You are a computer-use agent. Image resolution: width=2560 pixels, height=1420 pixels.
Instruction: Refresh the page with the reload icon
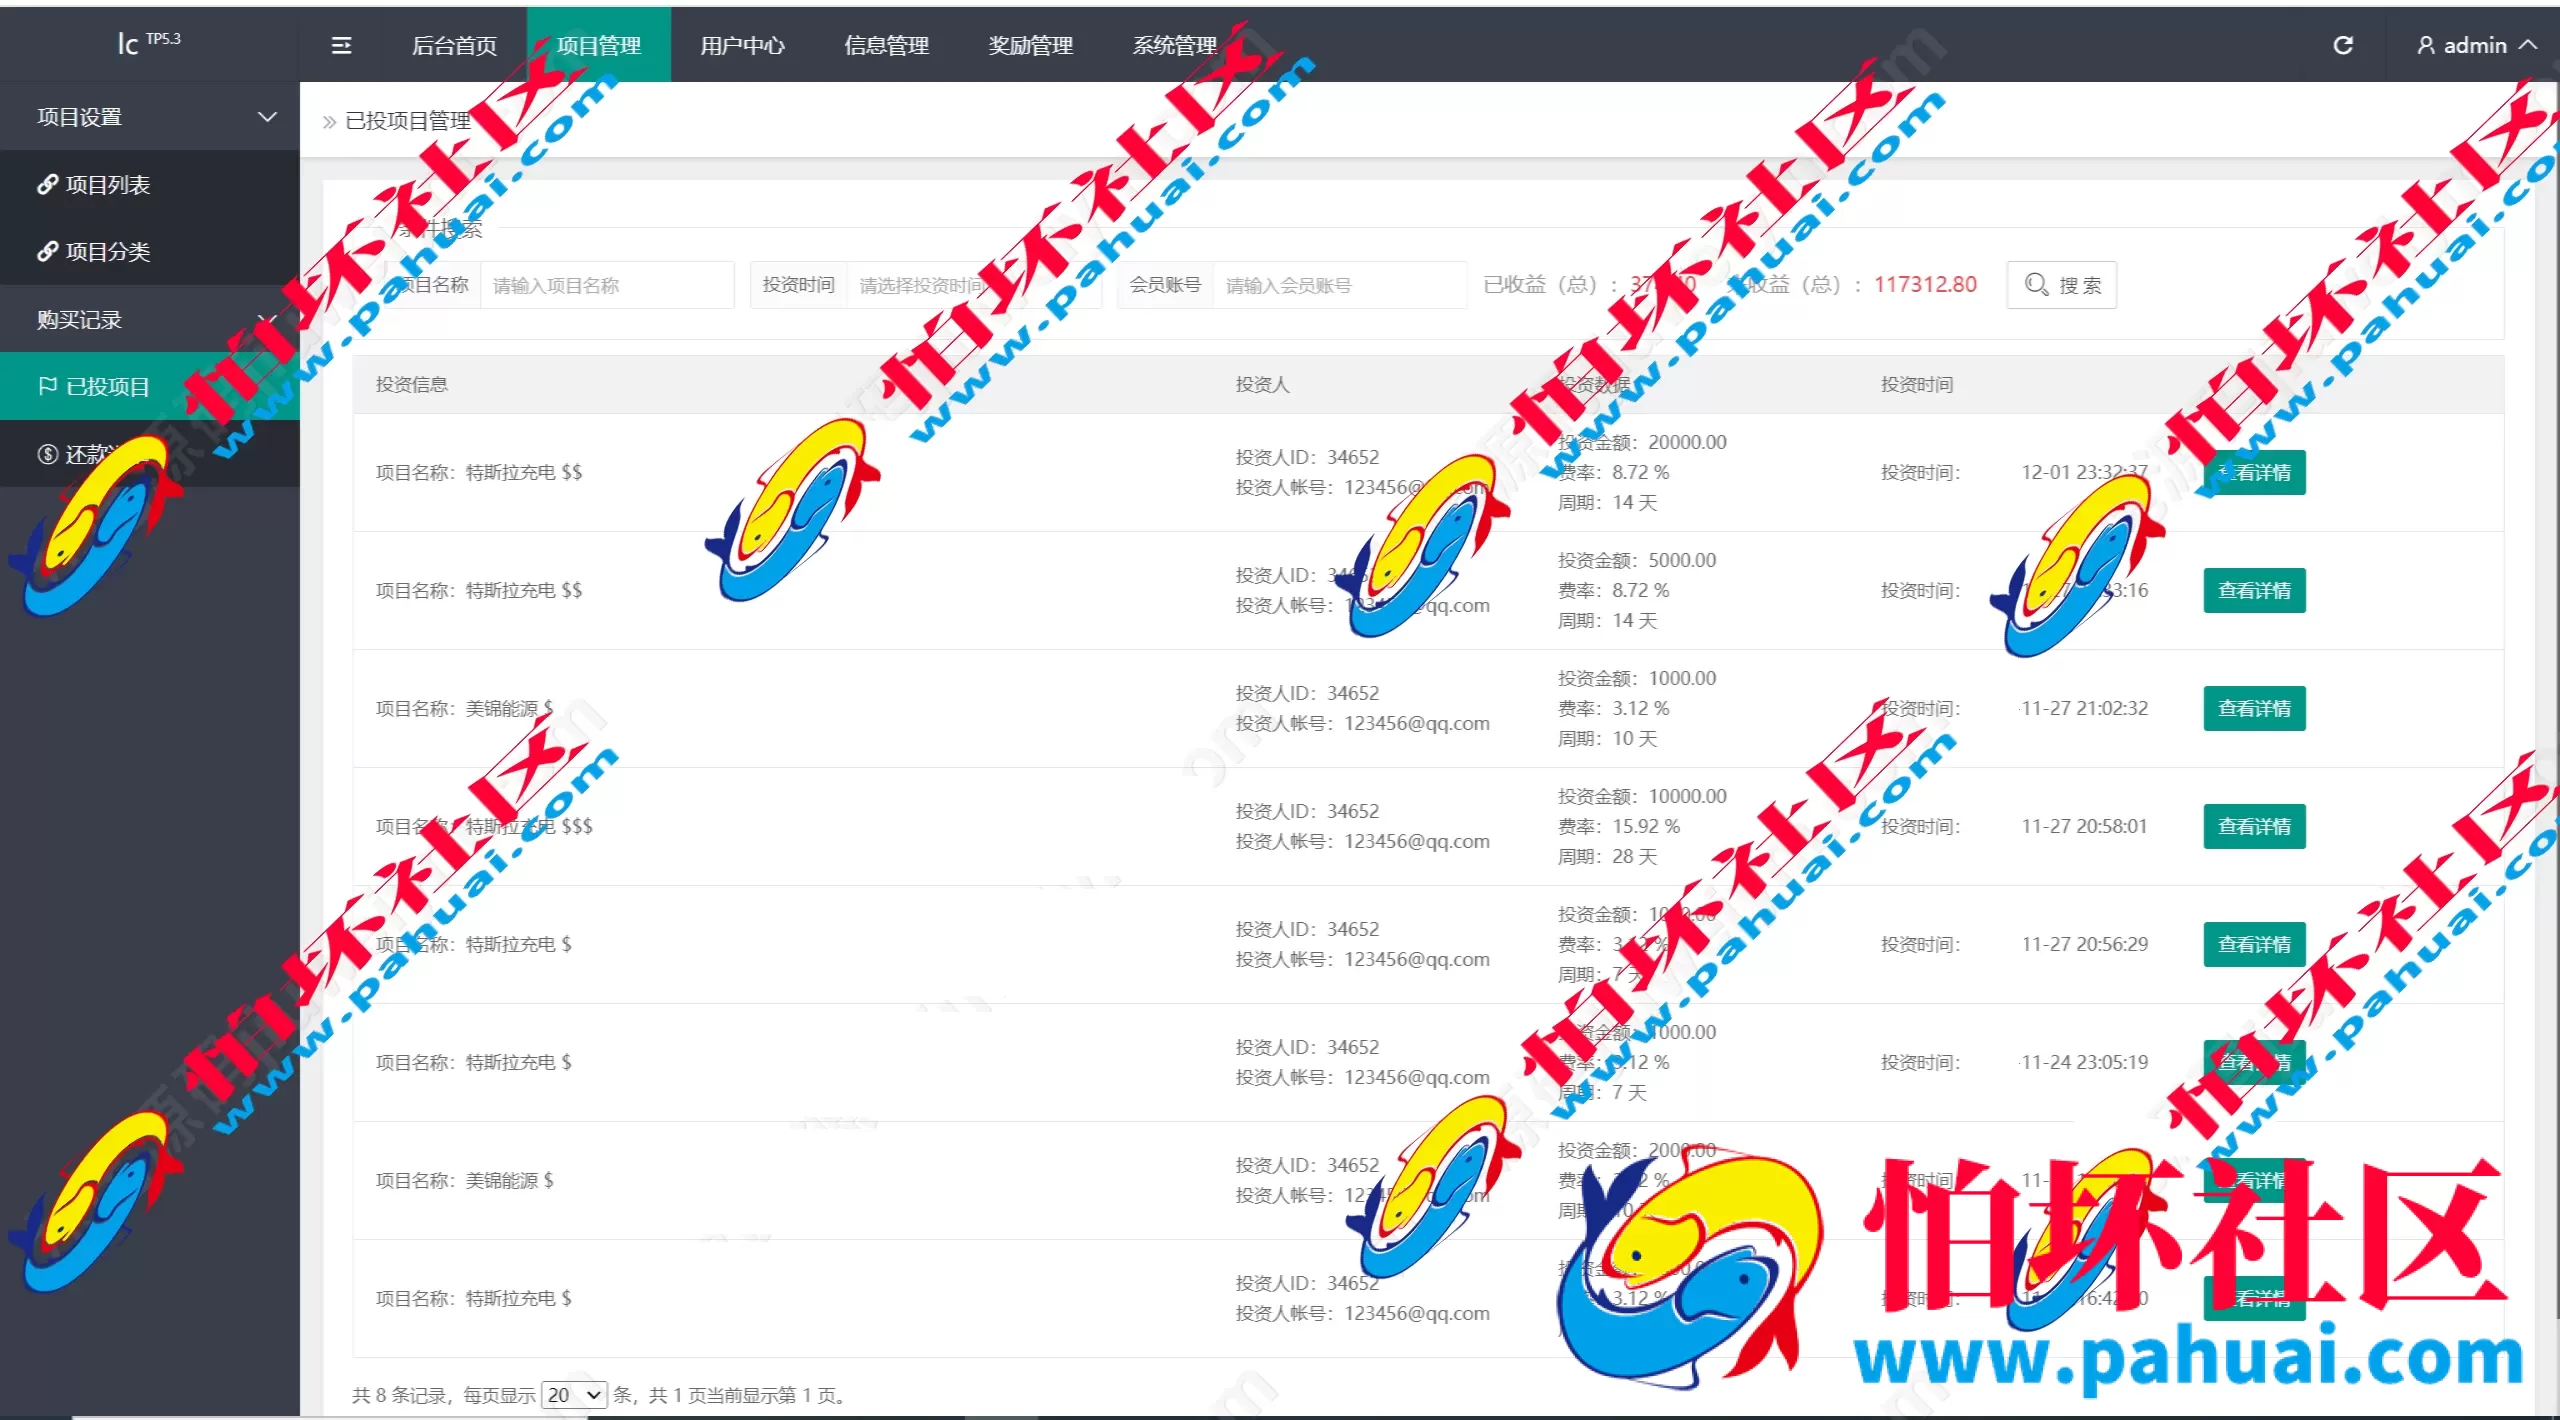click(2343, 45)
